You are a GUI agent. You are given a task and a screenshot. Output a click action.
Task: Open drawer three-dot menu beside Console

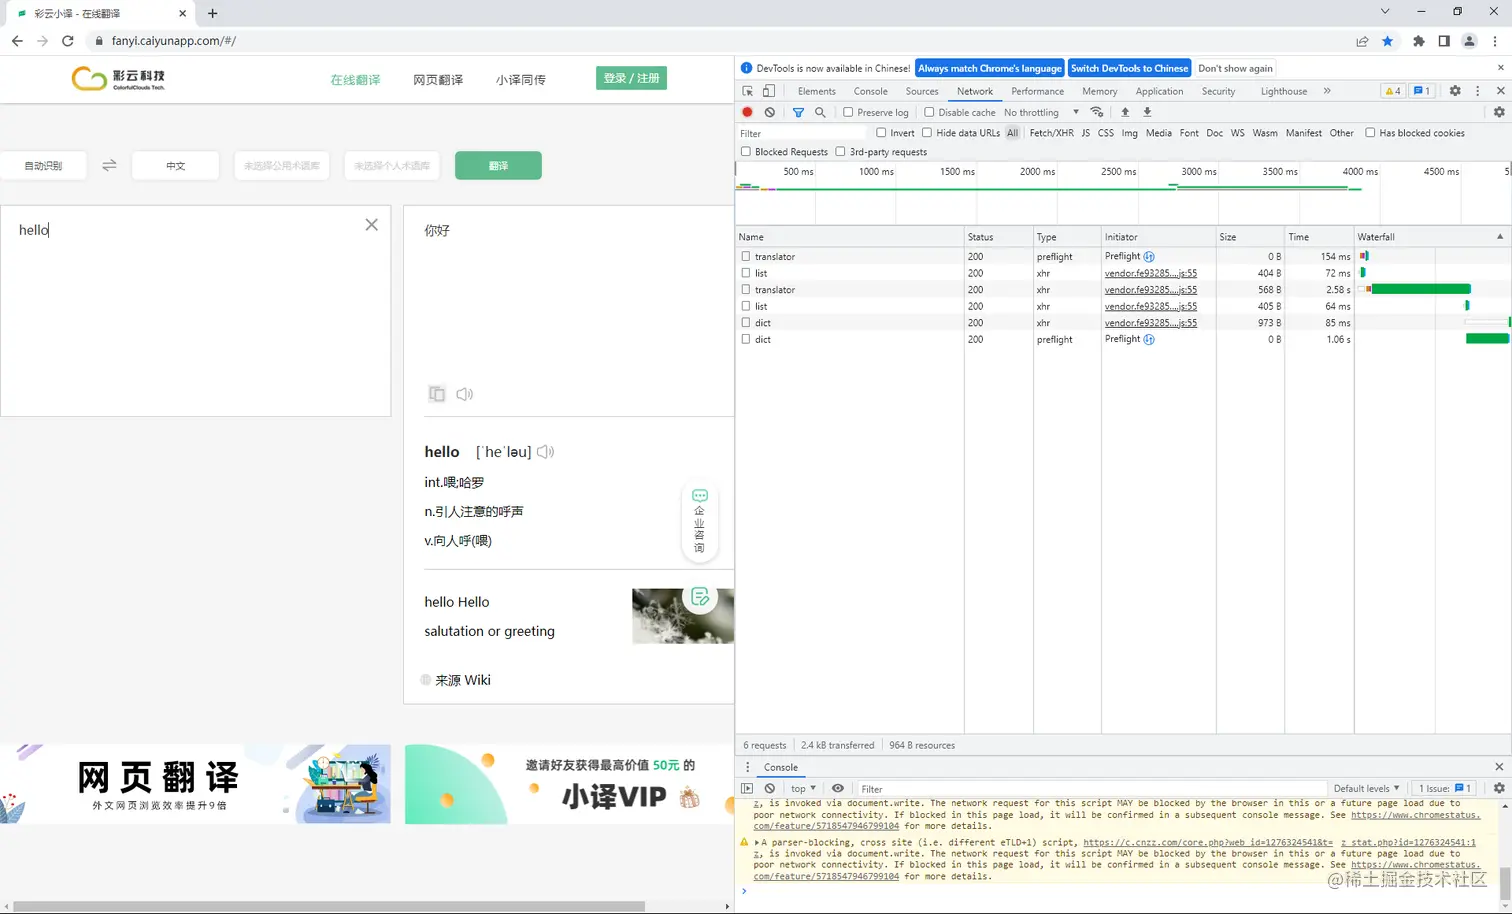pos(747,767)
